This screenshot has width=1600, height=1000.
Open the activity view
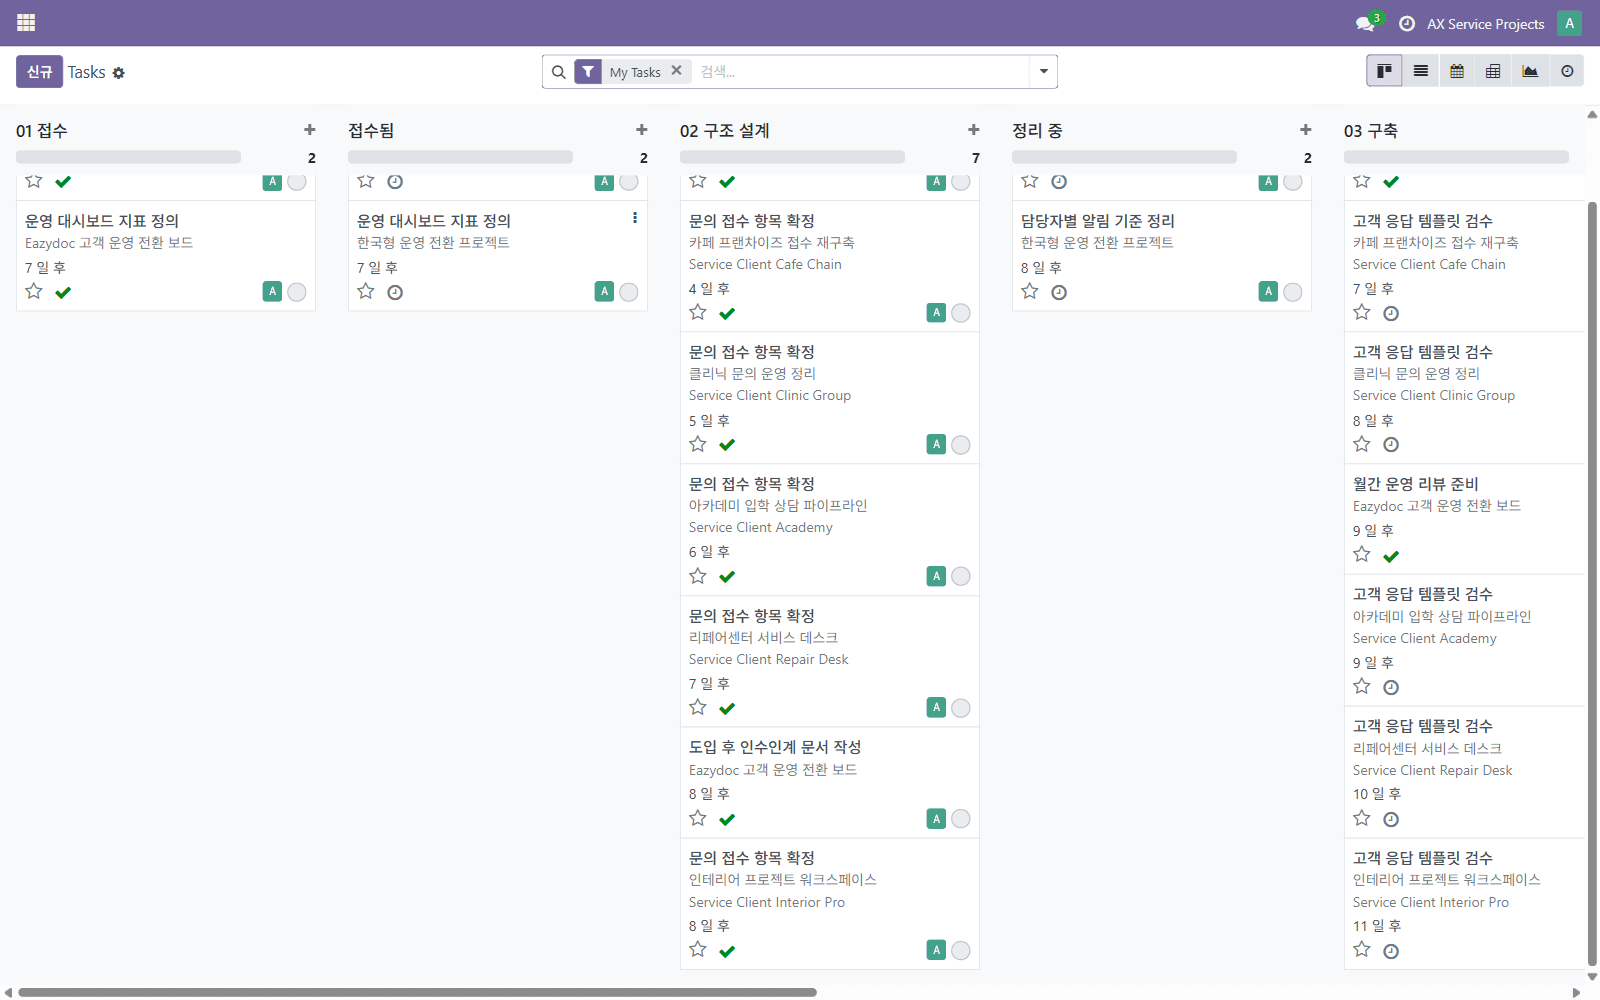1565,71
